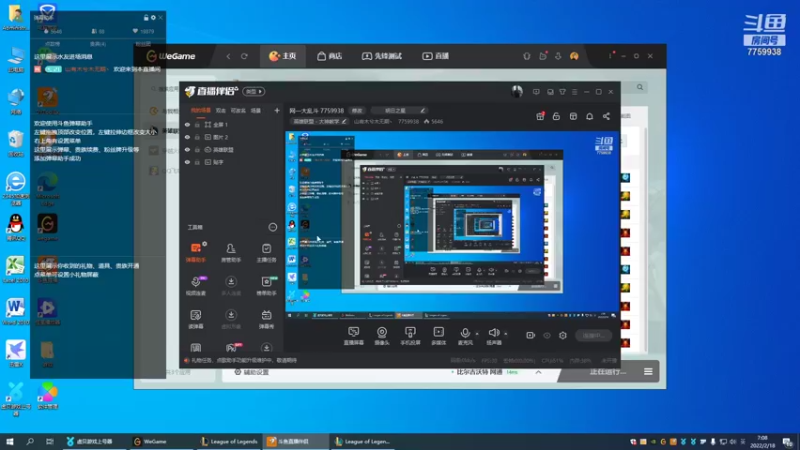Open 辅助设置 in WeGame

252,372
